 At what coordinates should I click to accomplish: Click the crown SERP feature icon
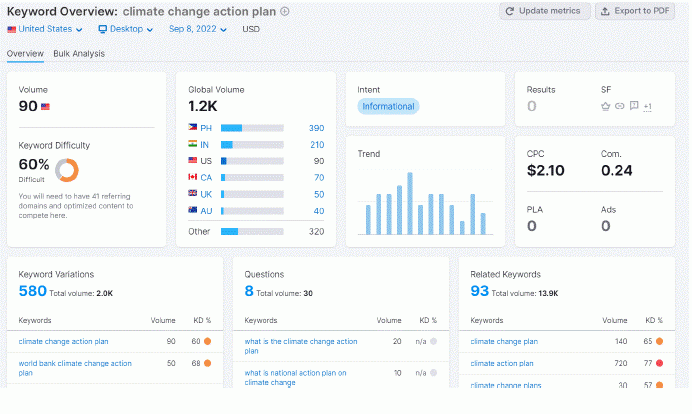[x=606, y=106]
